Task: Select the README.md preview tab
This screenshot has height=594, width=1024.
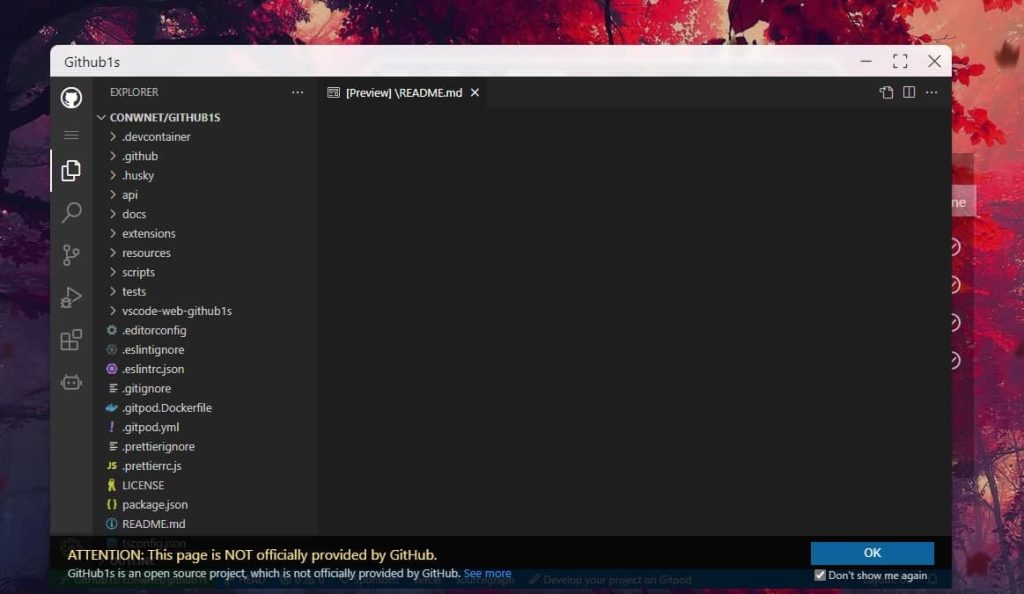Action: click(x=403, y=93)
